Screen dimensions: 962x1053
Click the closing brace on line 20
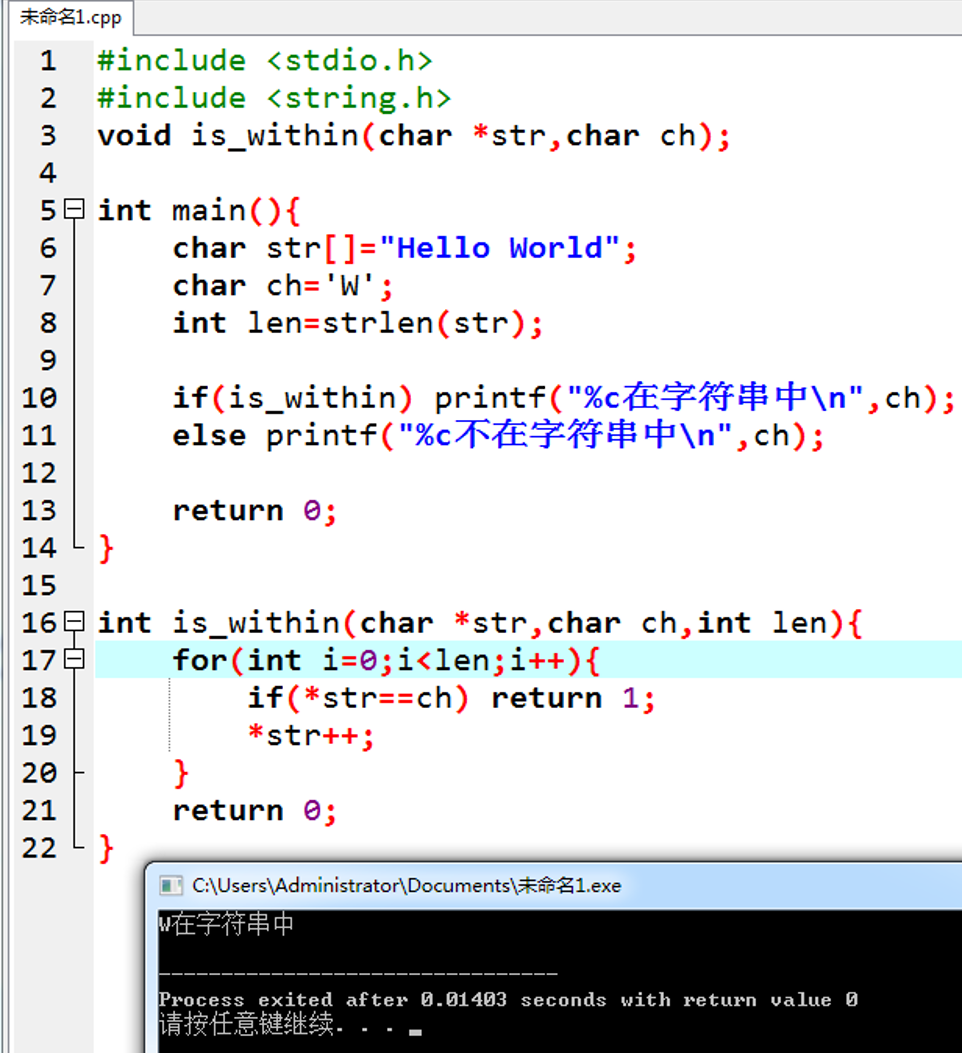(x=181, y=774)
